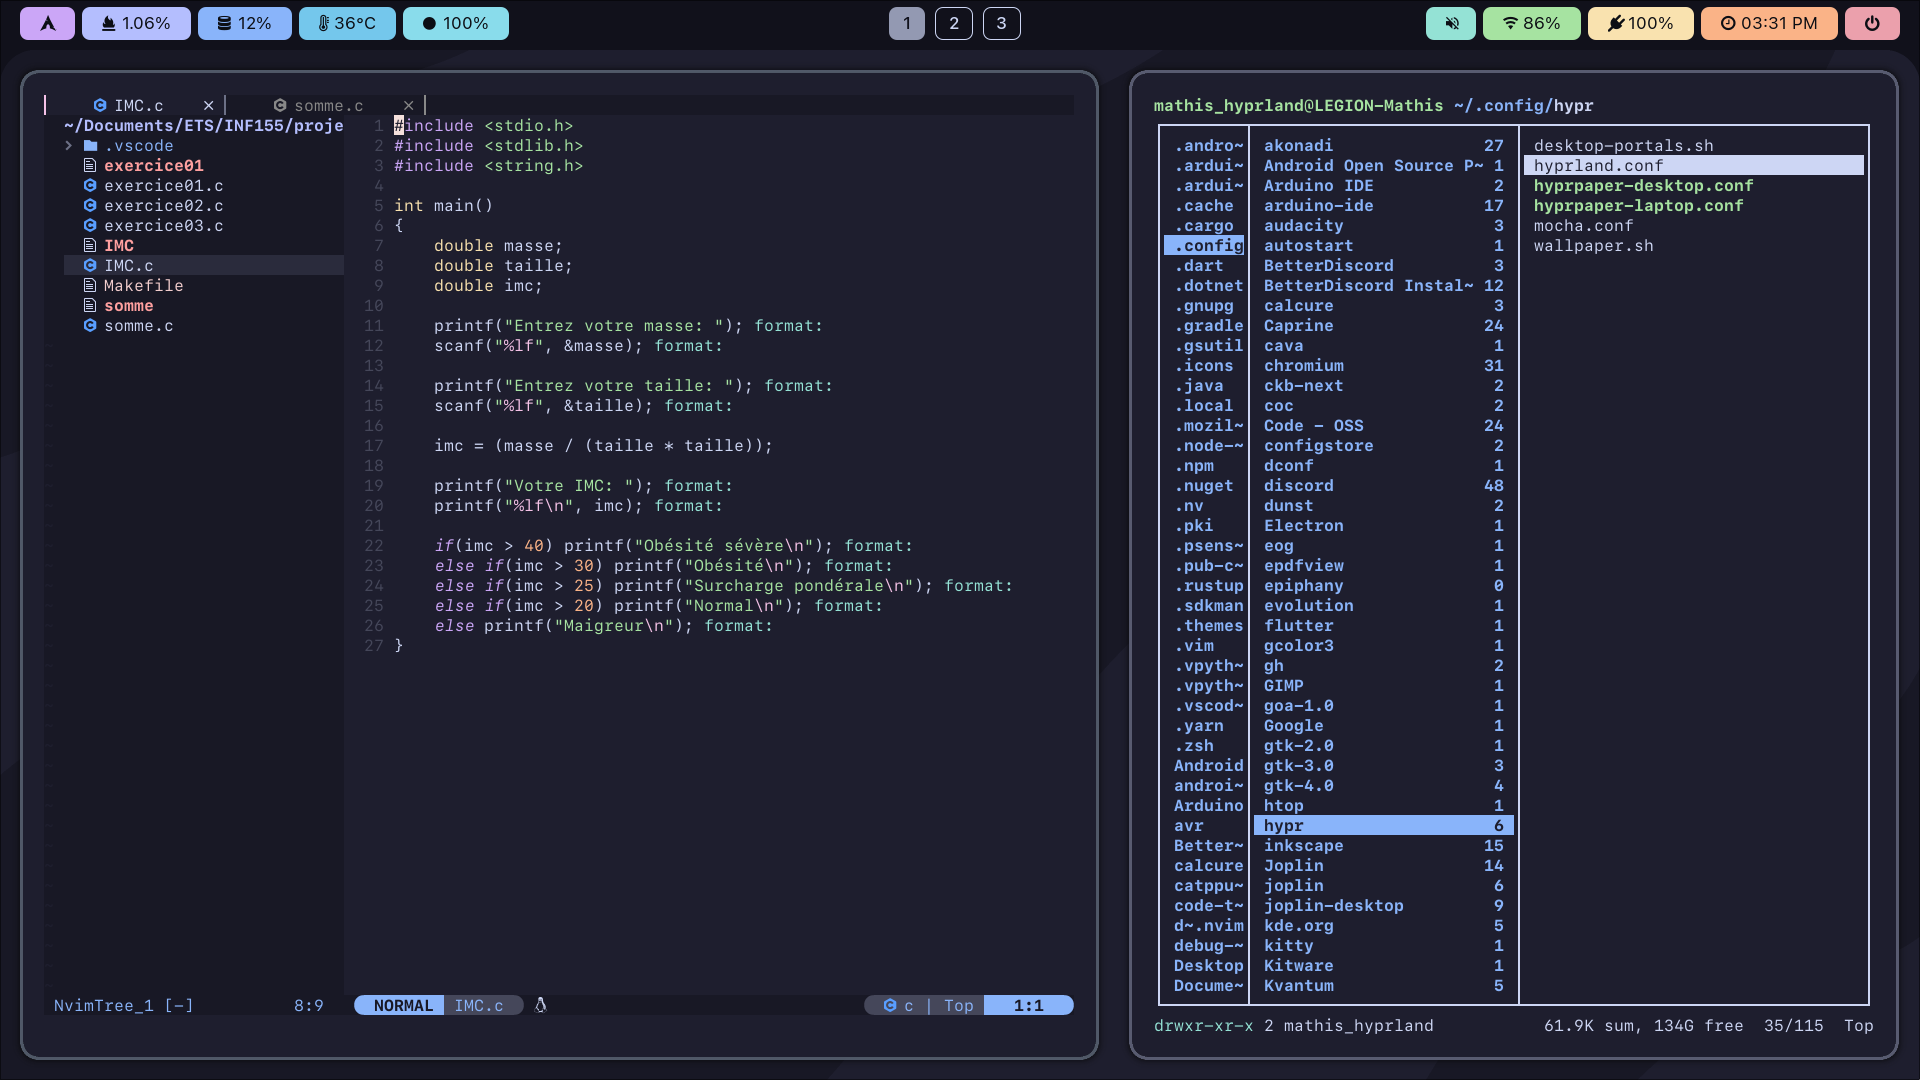Image resolution: width=1920 pixels, height=1080 pixels.
Task: Select the IMC.c buffer tab
Action: pyautogui.click(x=138, y=105)
